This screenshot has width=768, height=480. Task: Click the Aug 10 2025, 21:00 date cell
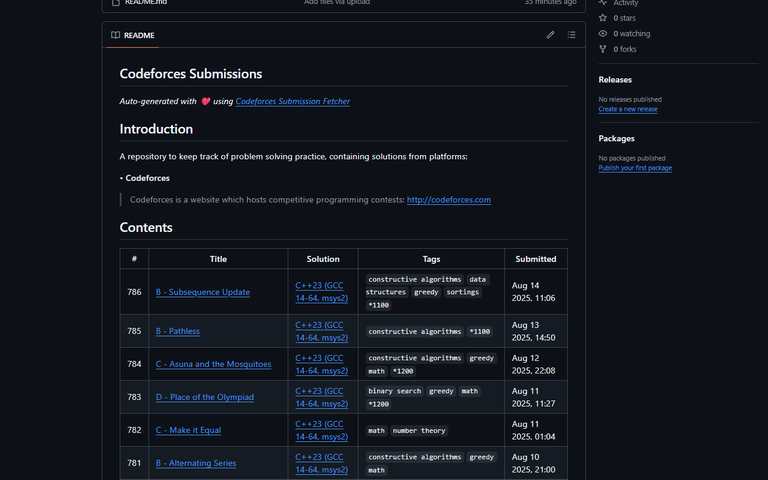[x=536, y=463]
